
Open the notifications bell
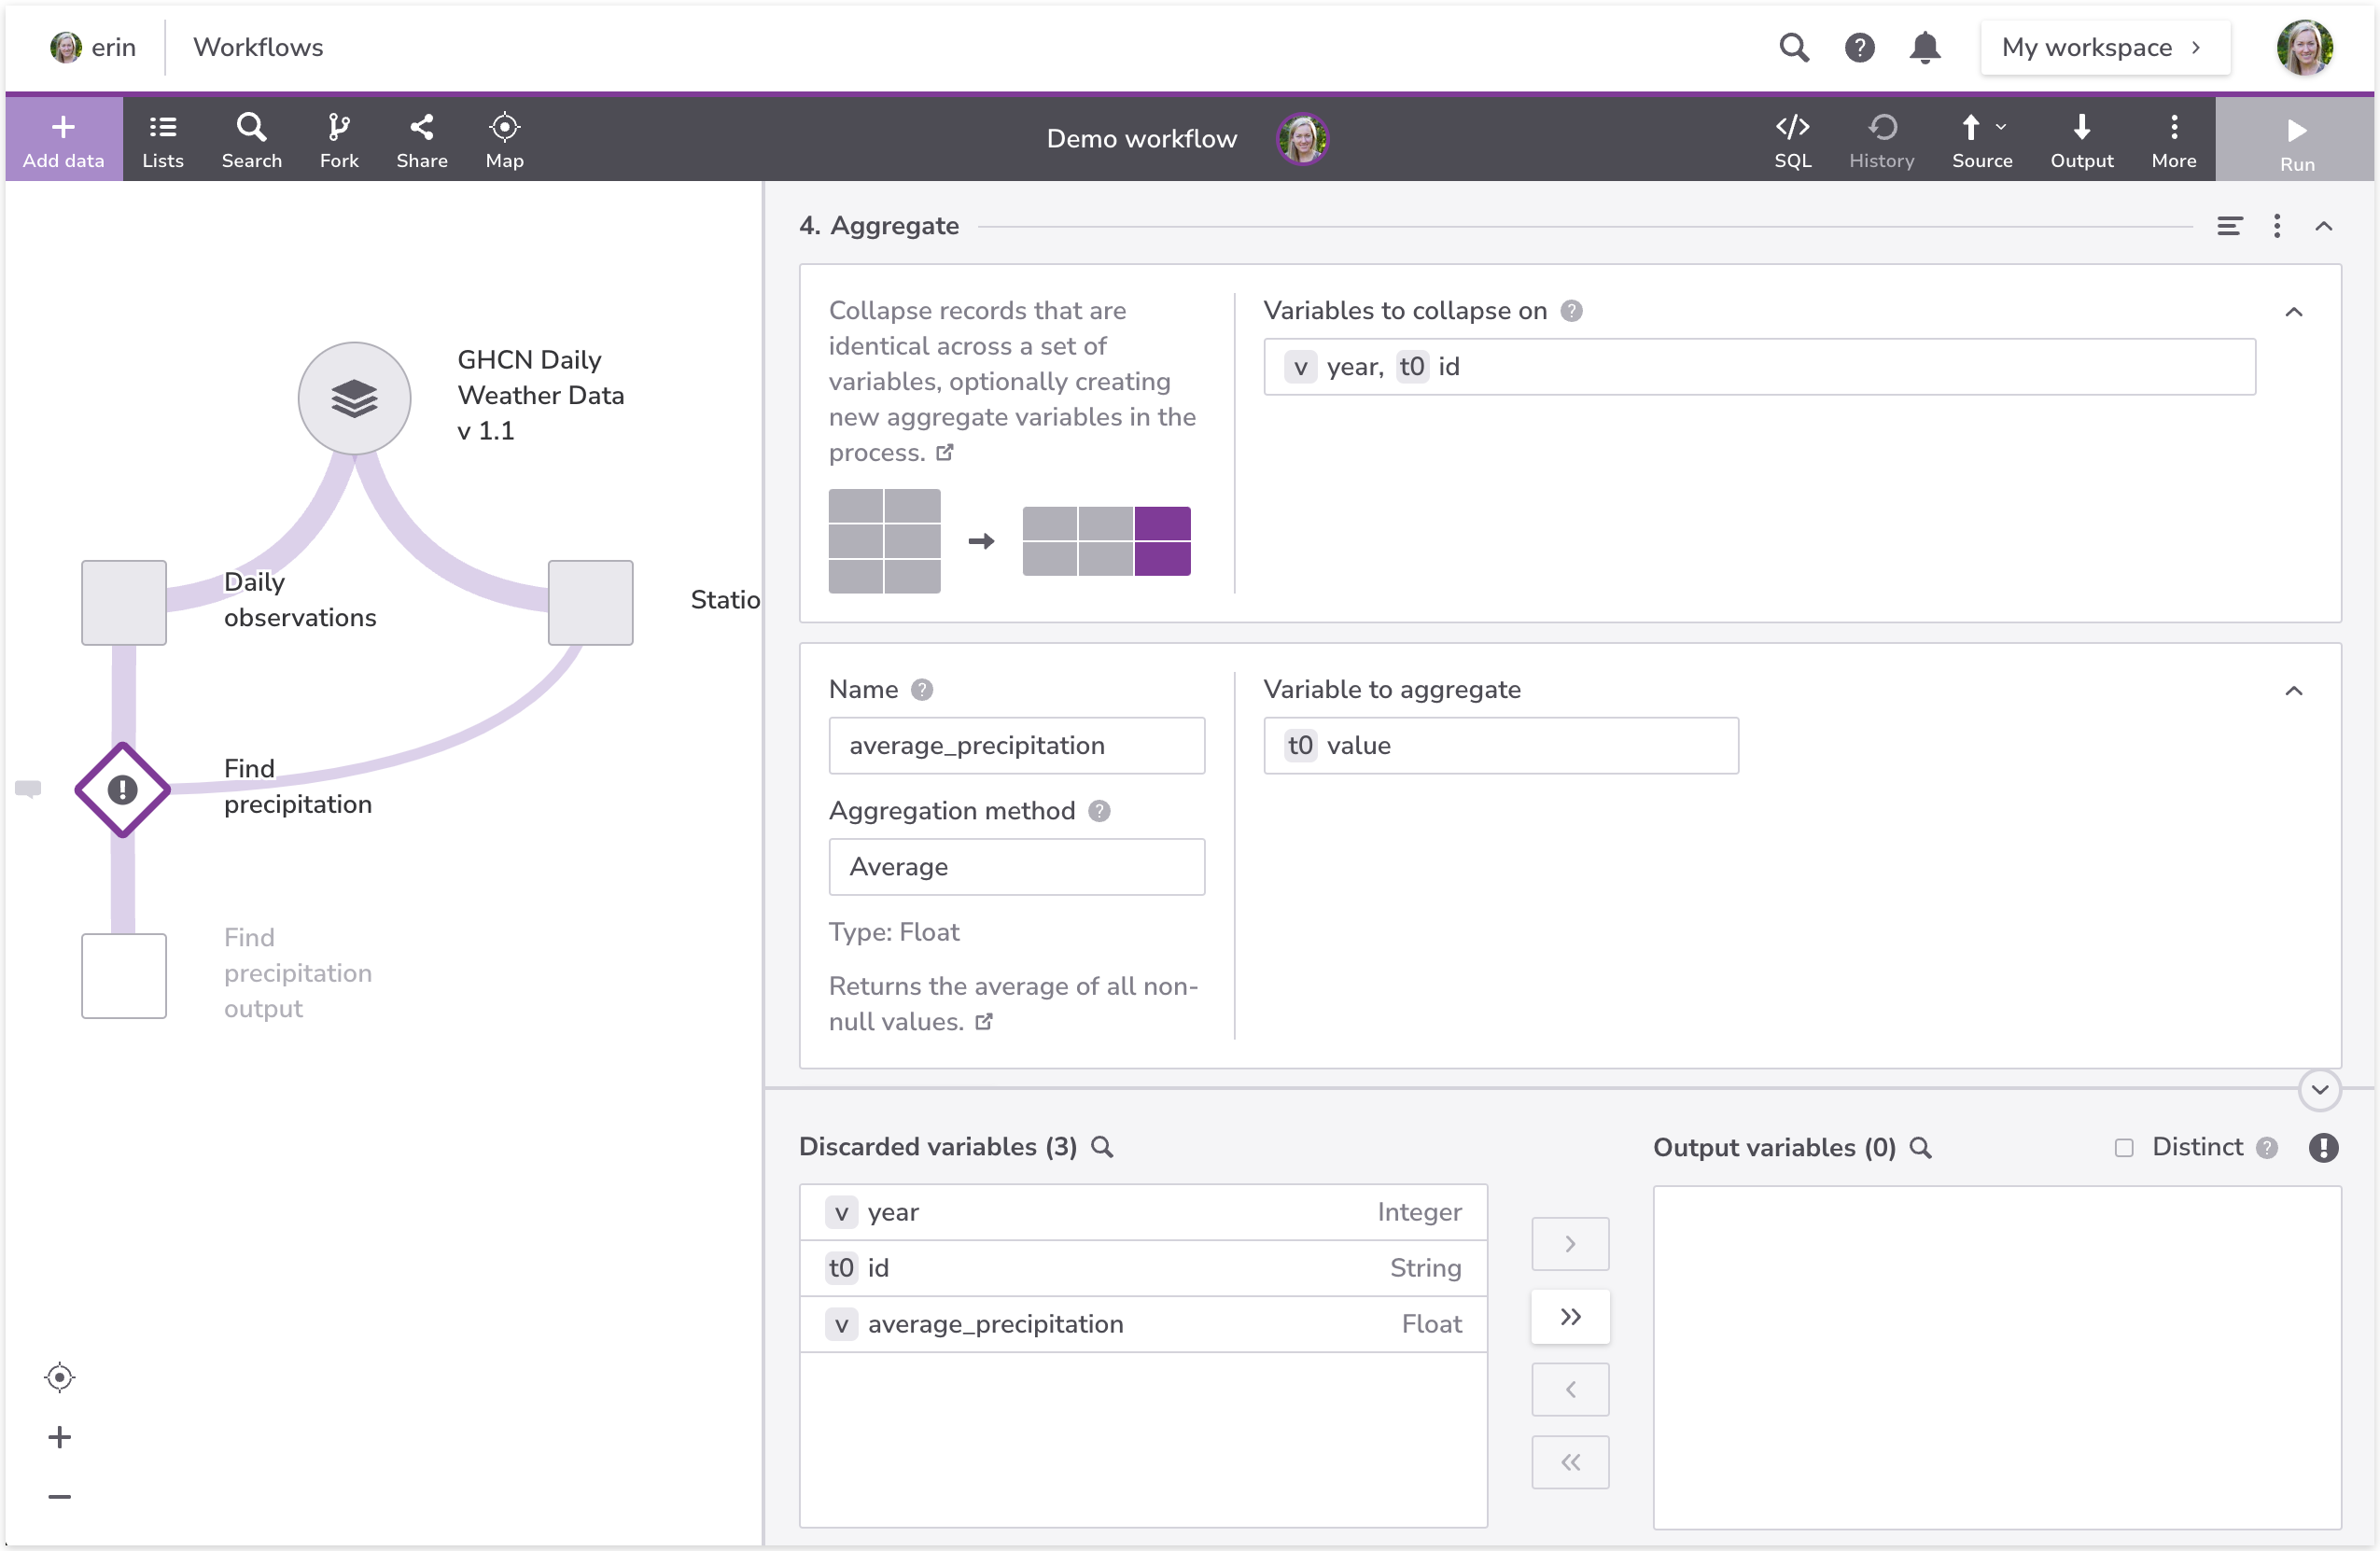click(x=1924, y=47)
